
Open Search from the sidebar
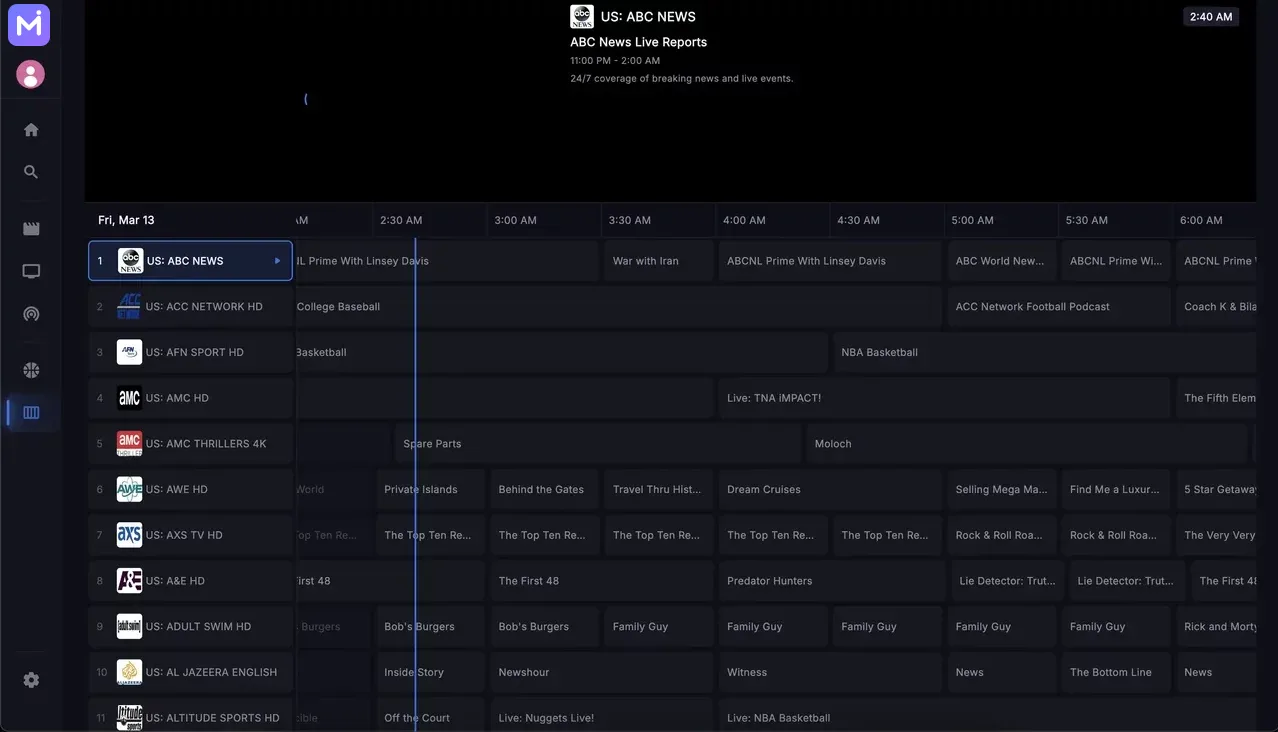(x=31, y=172)
